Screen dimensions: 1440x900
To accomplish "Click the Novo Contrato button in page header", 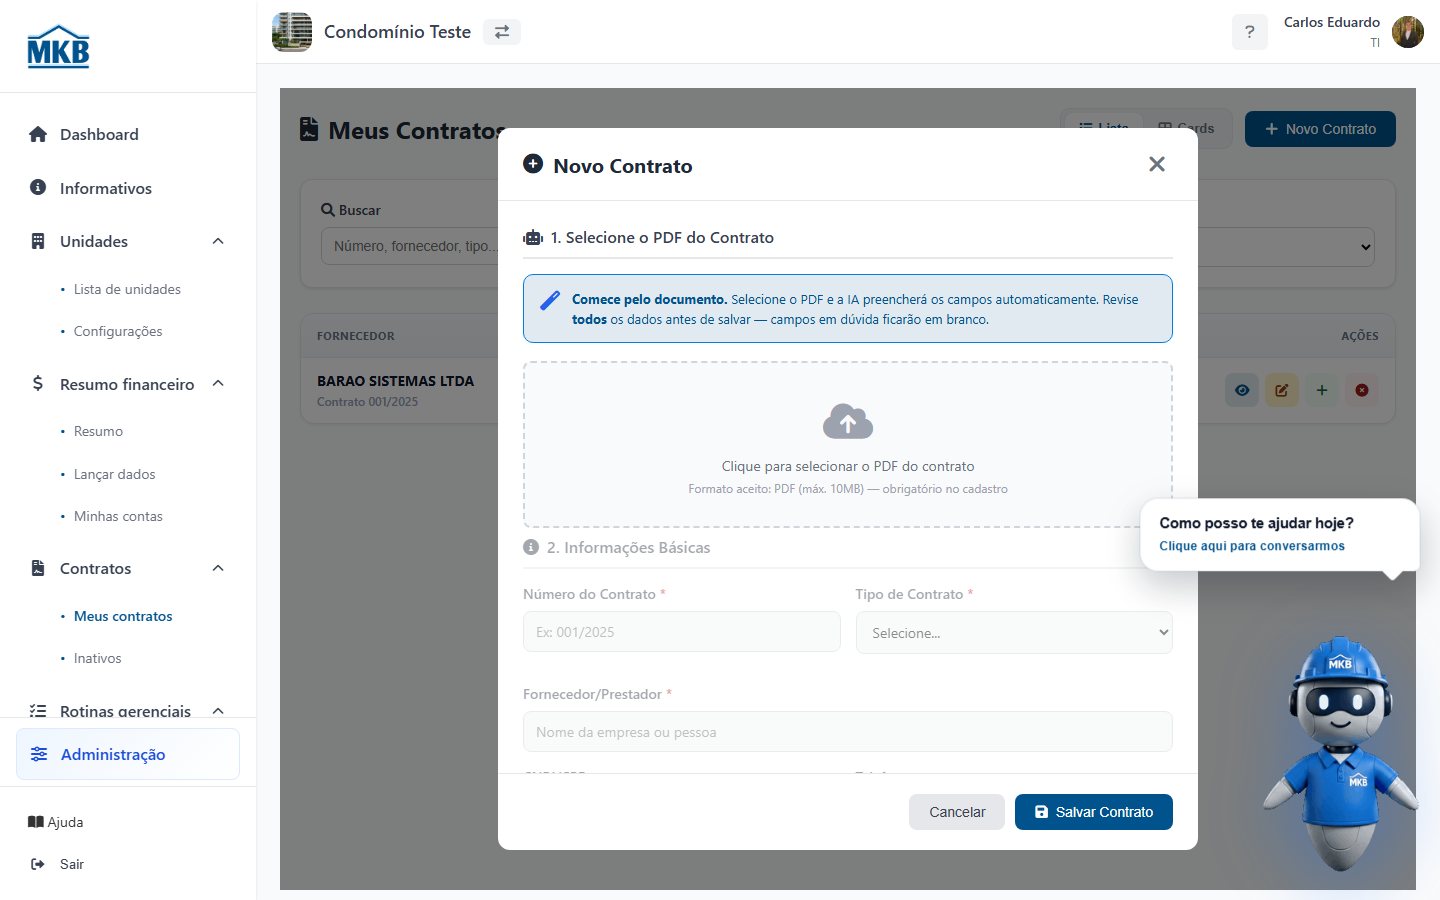I will (x=1320, y=129).
